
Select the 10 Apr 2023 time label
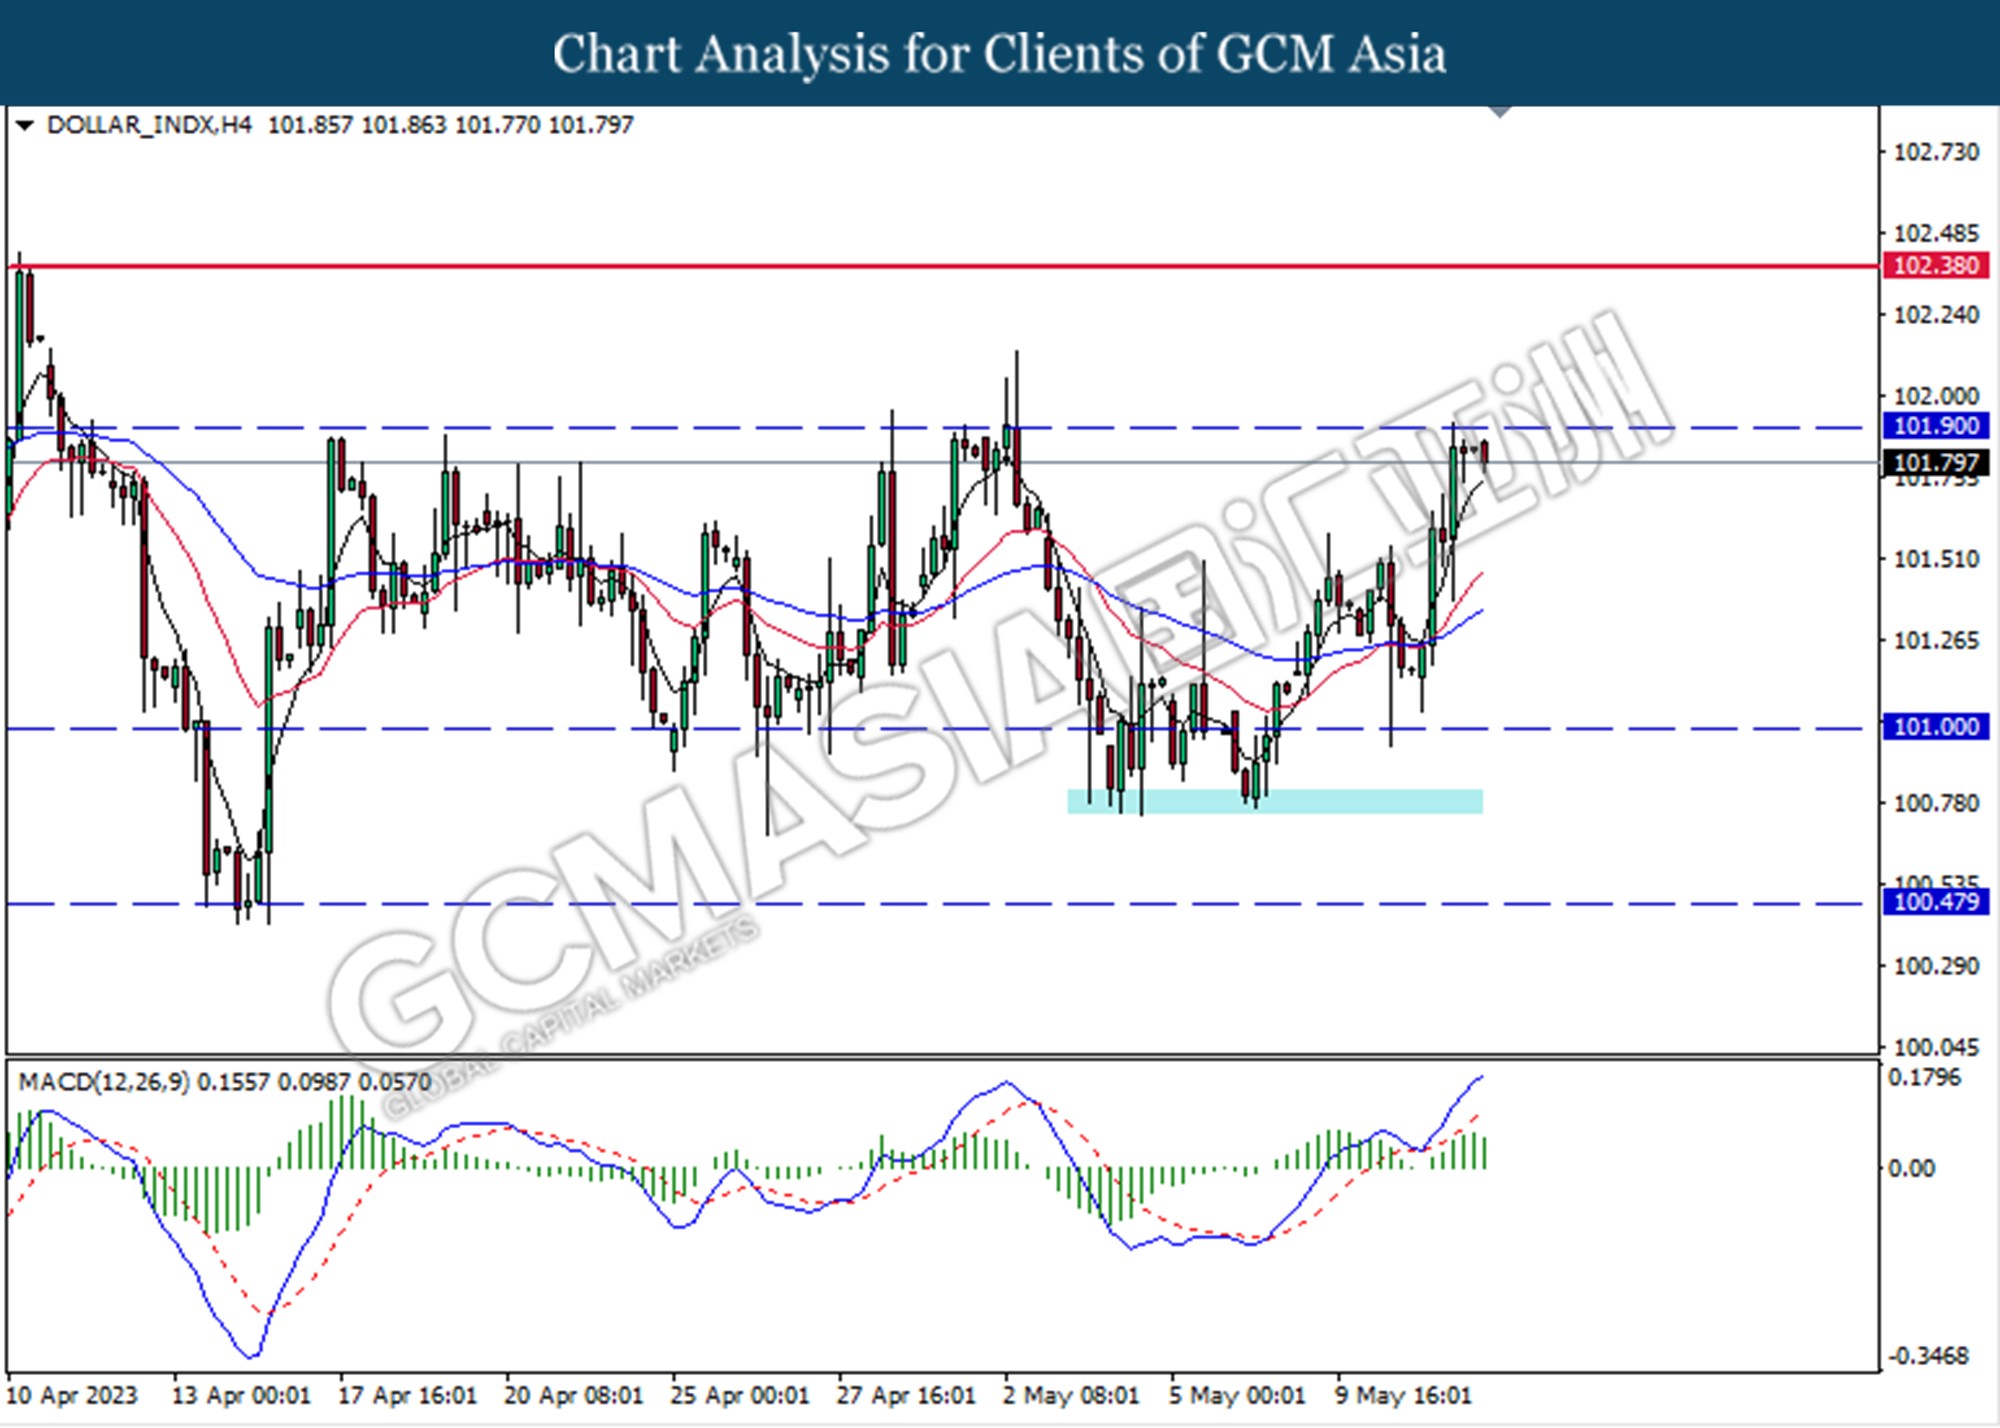point(71,1395)
